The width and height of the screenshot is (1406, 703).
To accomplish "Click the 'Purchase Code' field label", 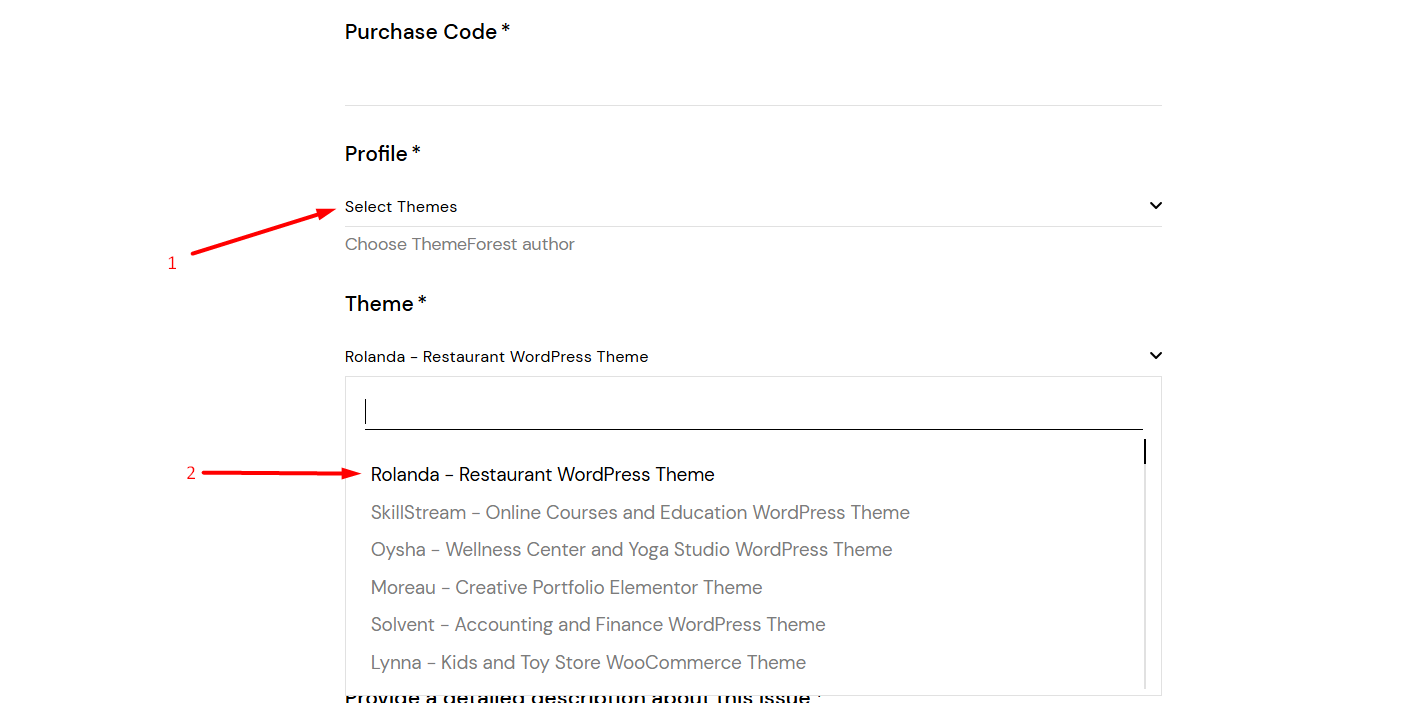I will [x=428, y=32].
